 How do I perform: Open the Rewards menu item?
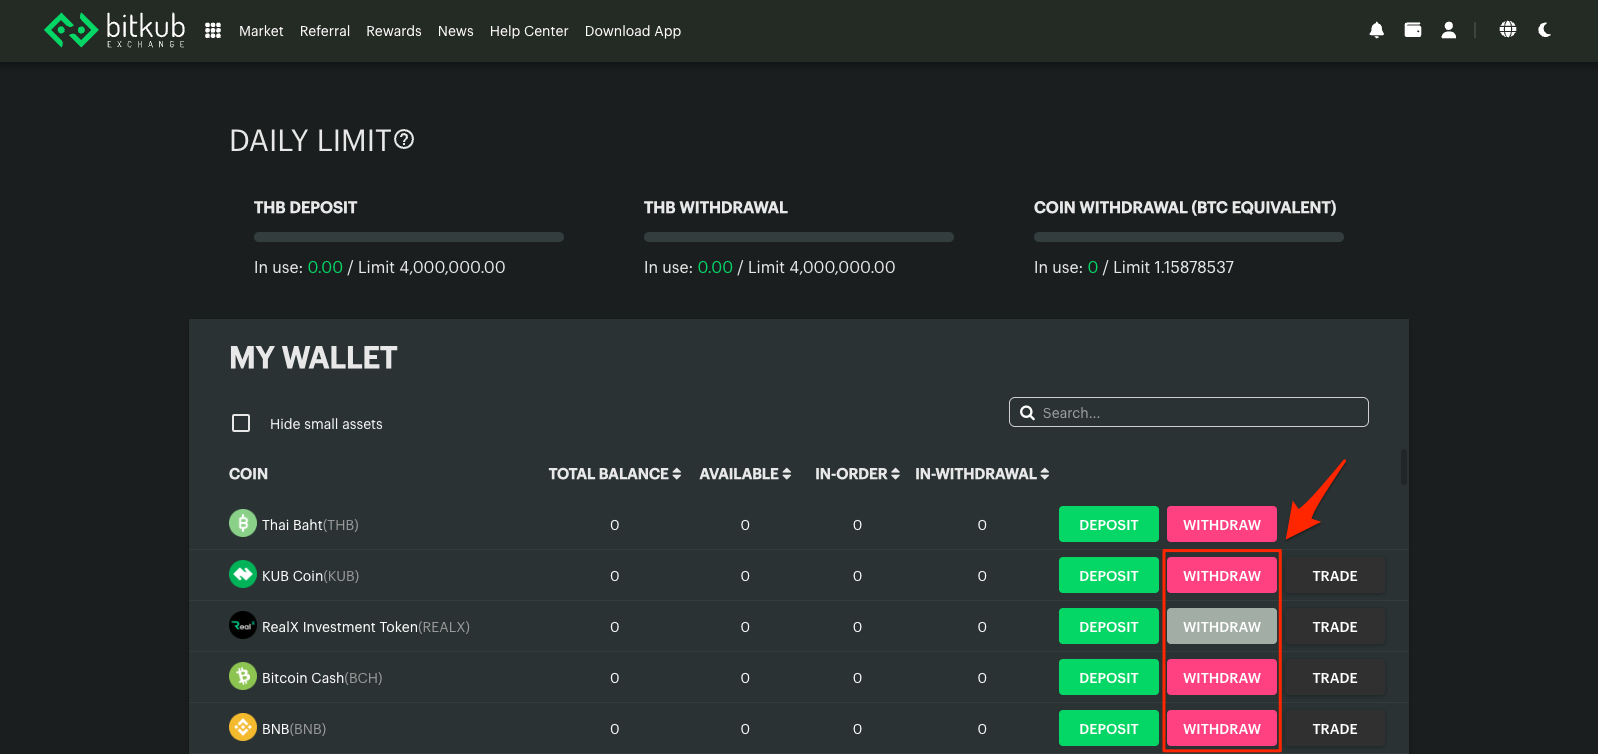tap(394, 31)
